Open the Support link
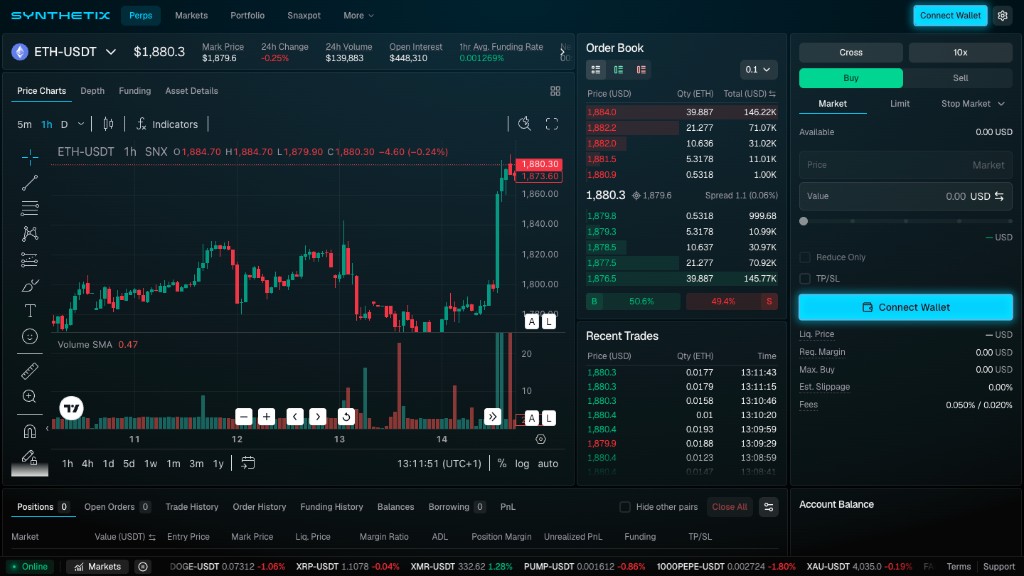 point(999,566)
